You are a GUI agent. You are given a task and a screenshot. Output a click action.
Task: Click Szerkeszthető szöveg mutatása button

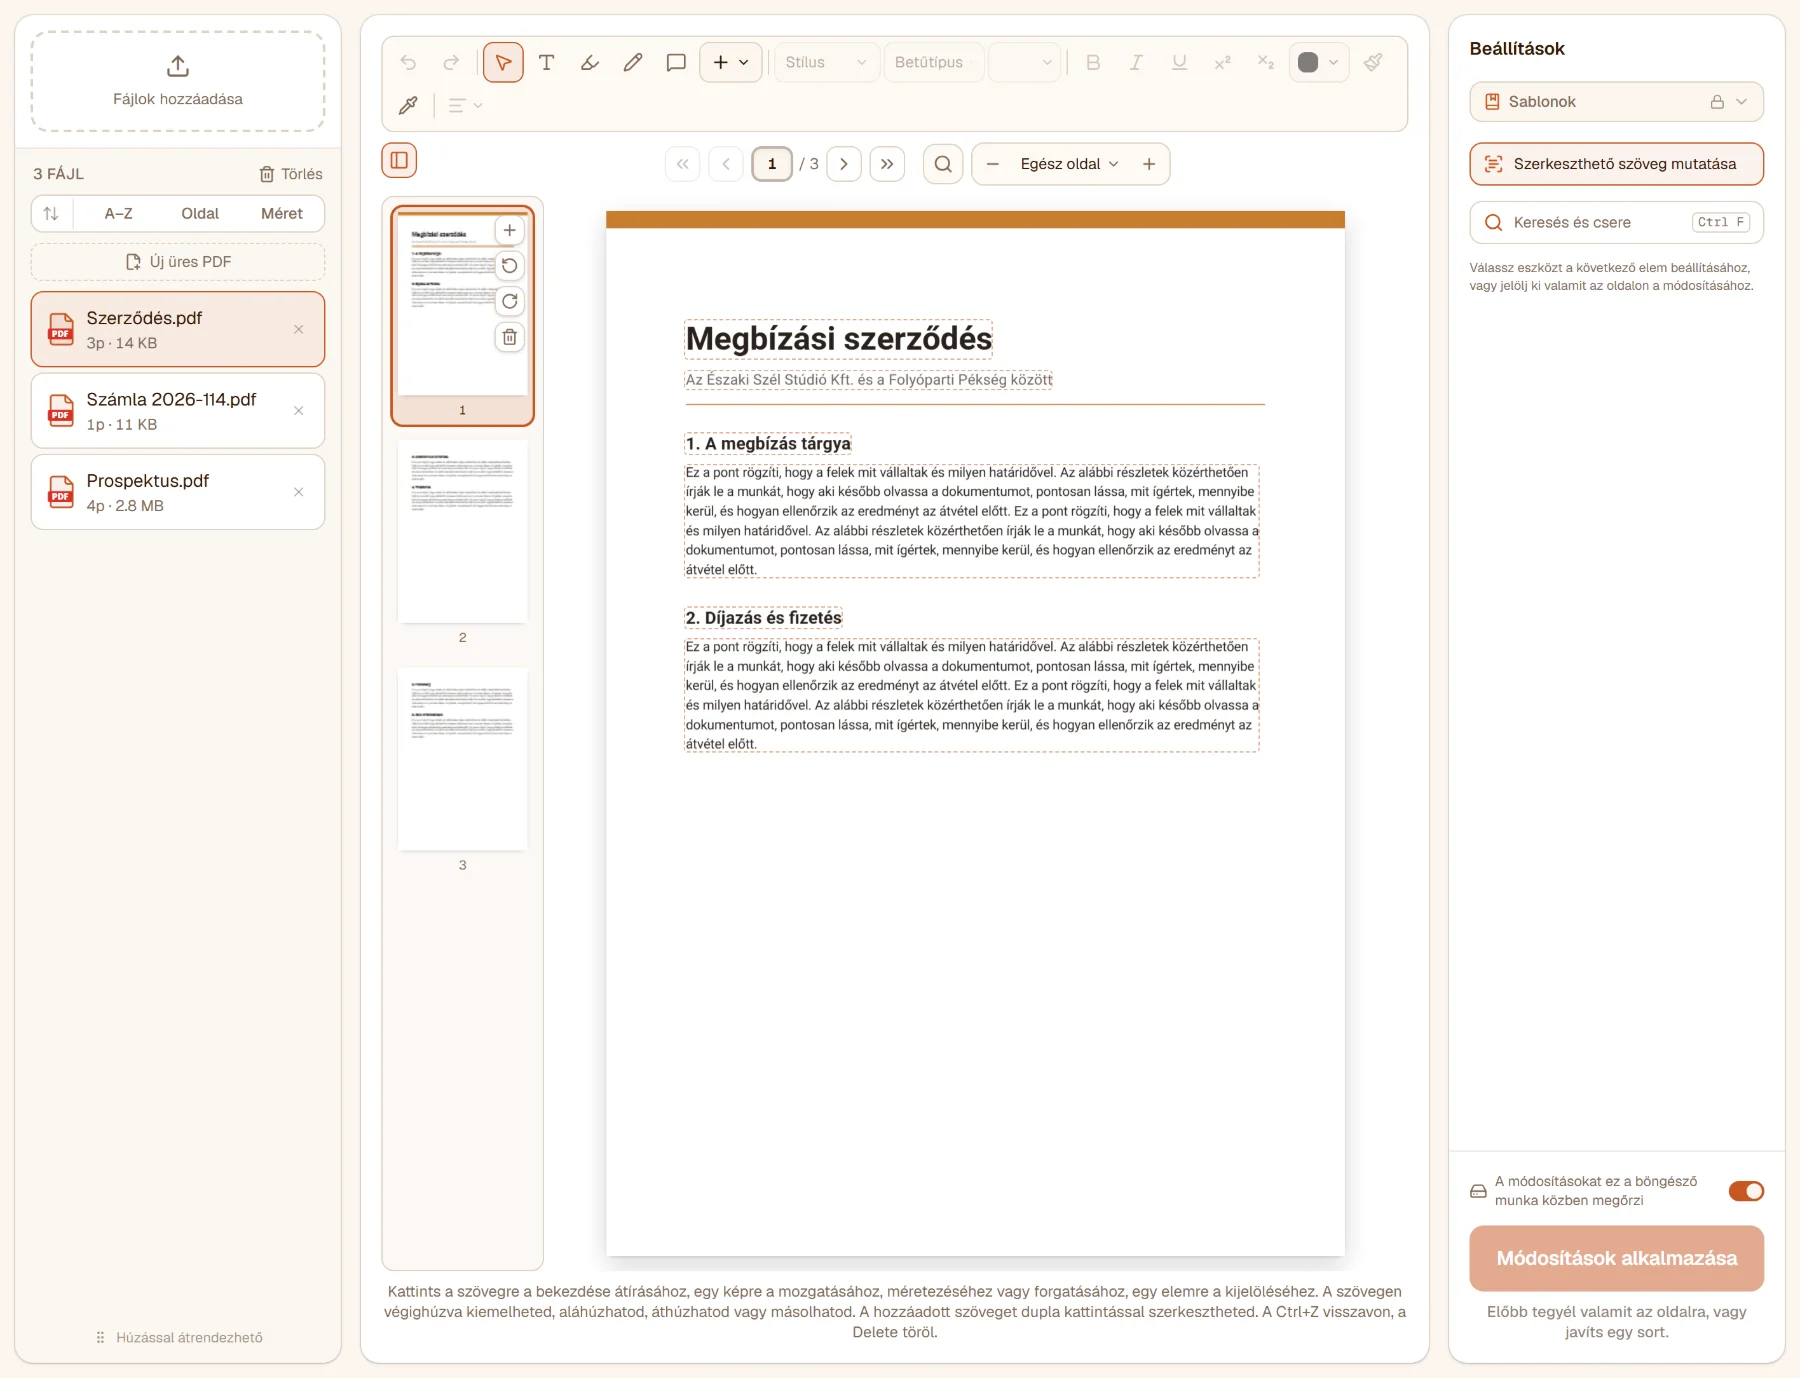point(1616,164)
